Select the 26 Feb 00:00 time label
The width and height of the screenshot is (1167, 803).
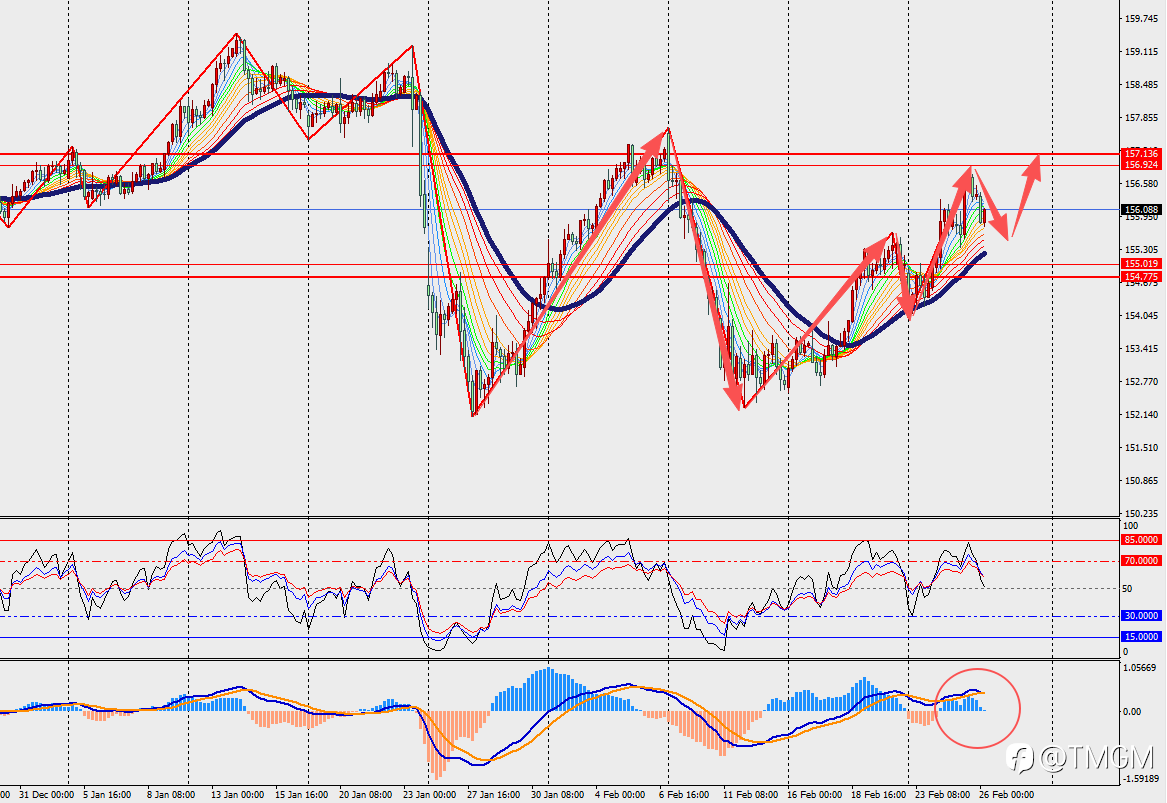[1006, 794]
